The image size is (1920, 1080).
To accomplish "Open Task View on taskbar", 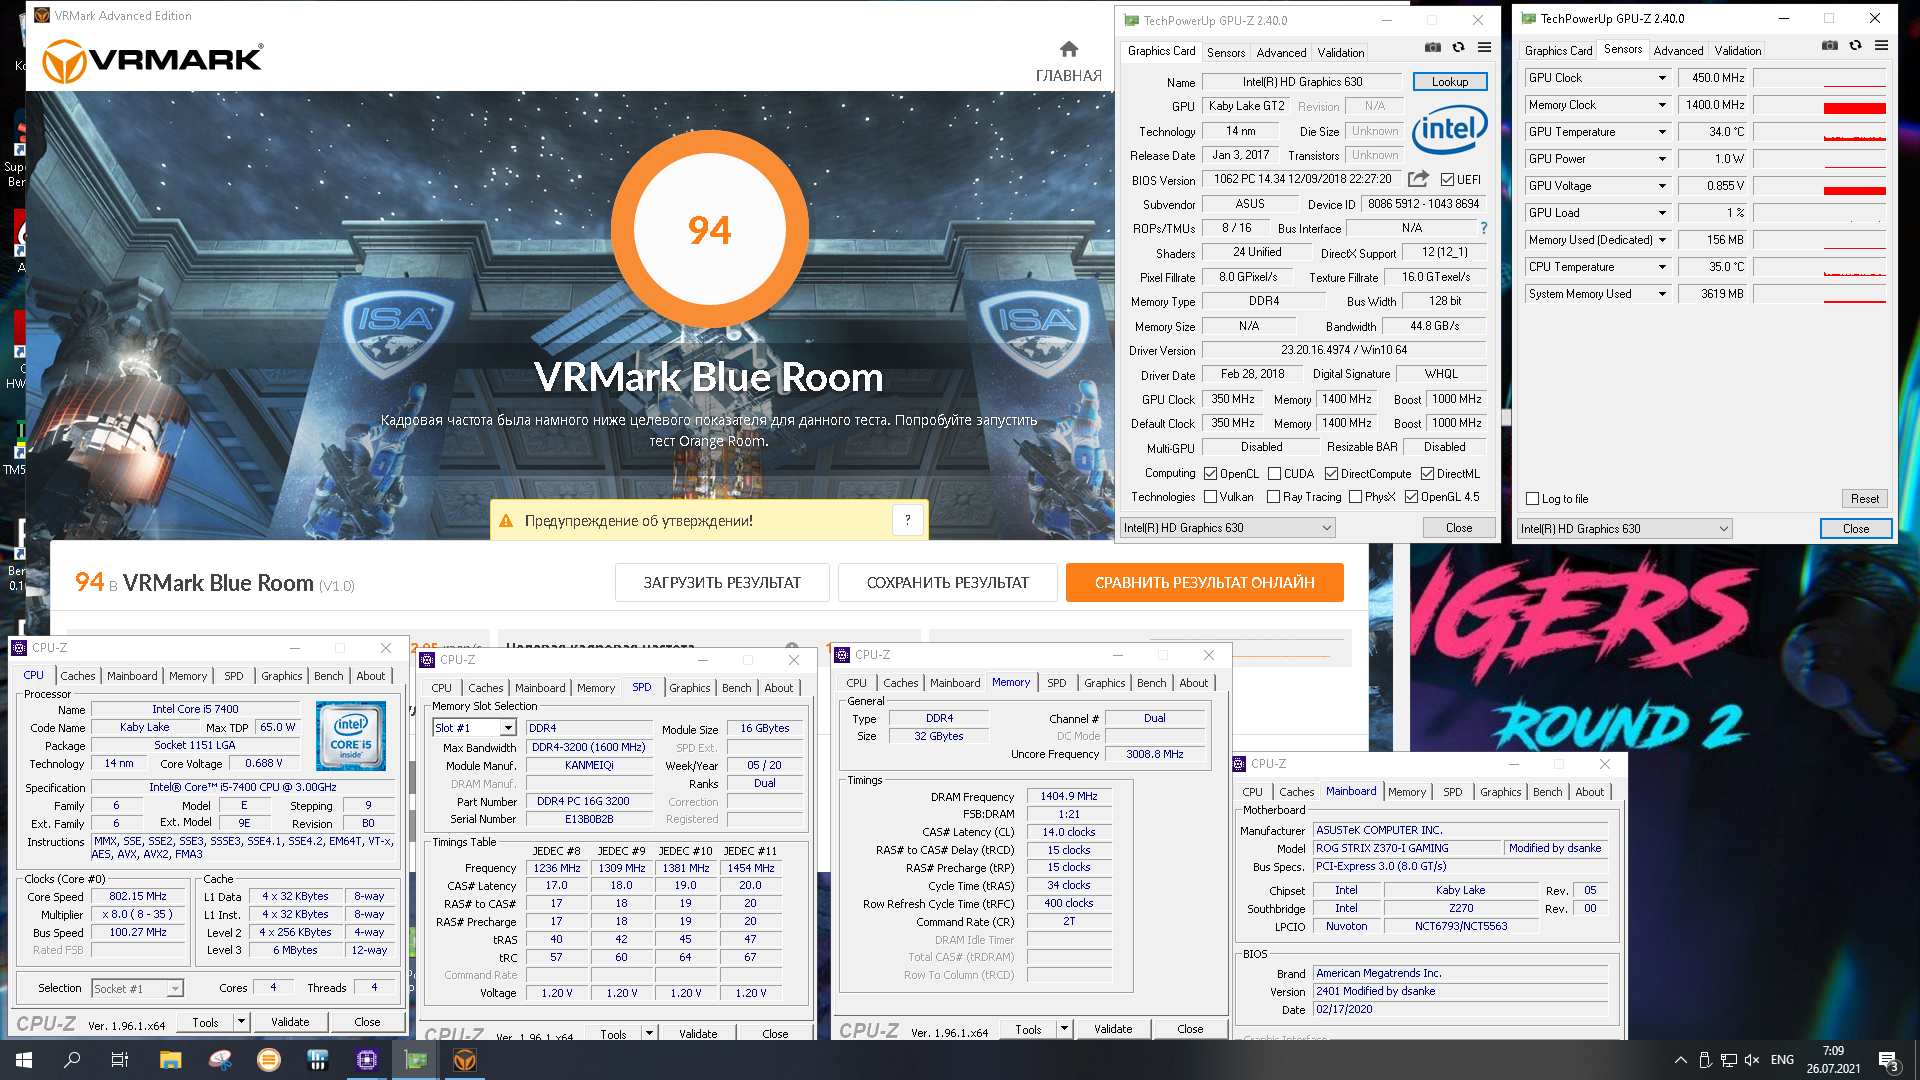I will pyautogui.click(x=120, y=1060).
